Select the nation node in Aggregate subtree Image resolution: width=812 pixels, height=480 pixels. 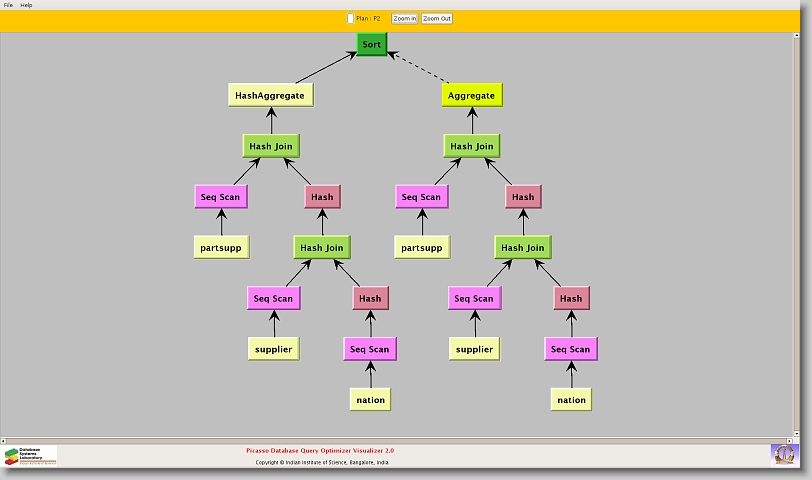pyautogui.click(x=571, y=399)
